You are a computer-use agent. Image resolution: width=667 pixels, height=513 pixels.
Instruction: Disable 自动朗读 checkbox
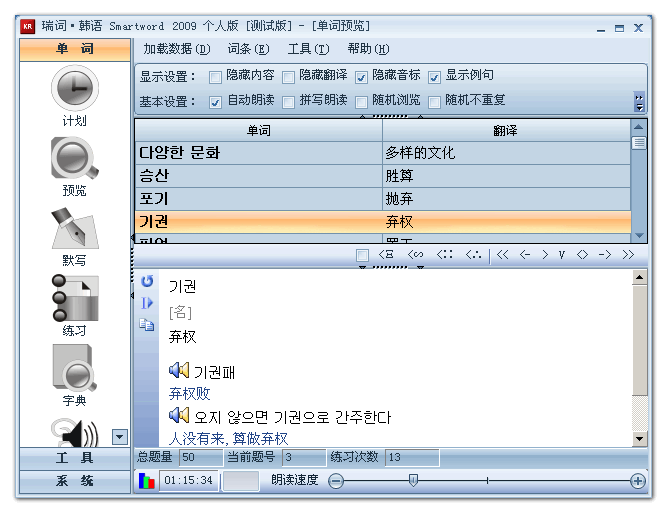[215, 102]
